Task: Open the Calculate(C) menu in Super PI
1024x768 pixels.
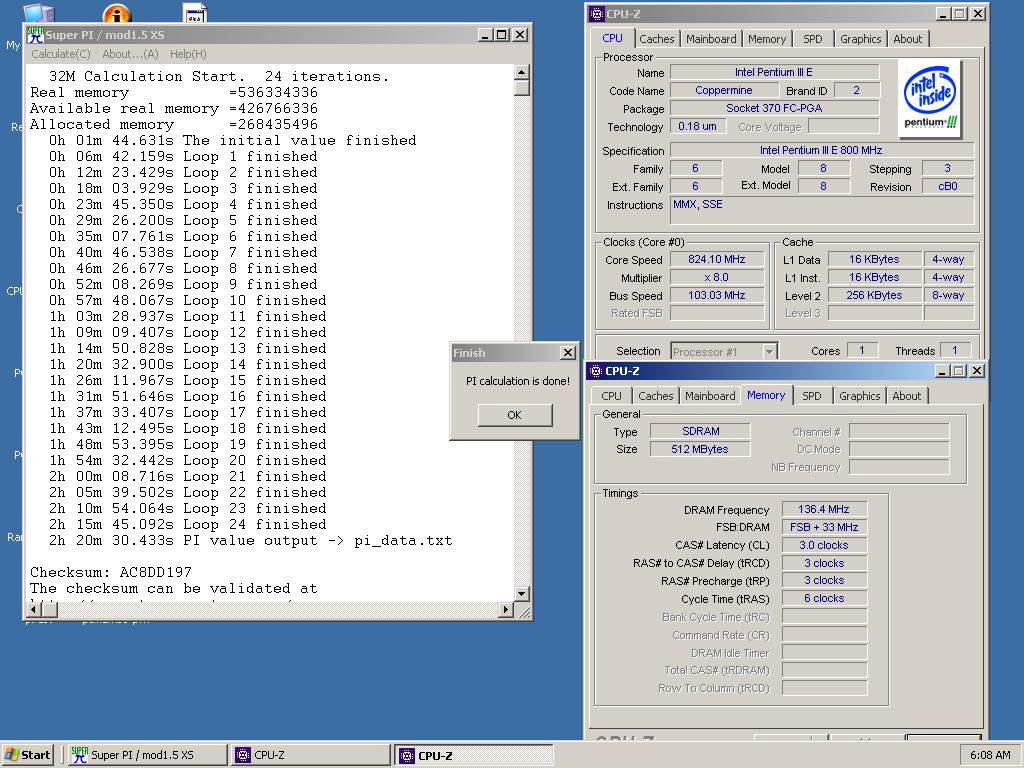Action: tap(61, 54)
